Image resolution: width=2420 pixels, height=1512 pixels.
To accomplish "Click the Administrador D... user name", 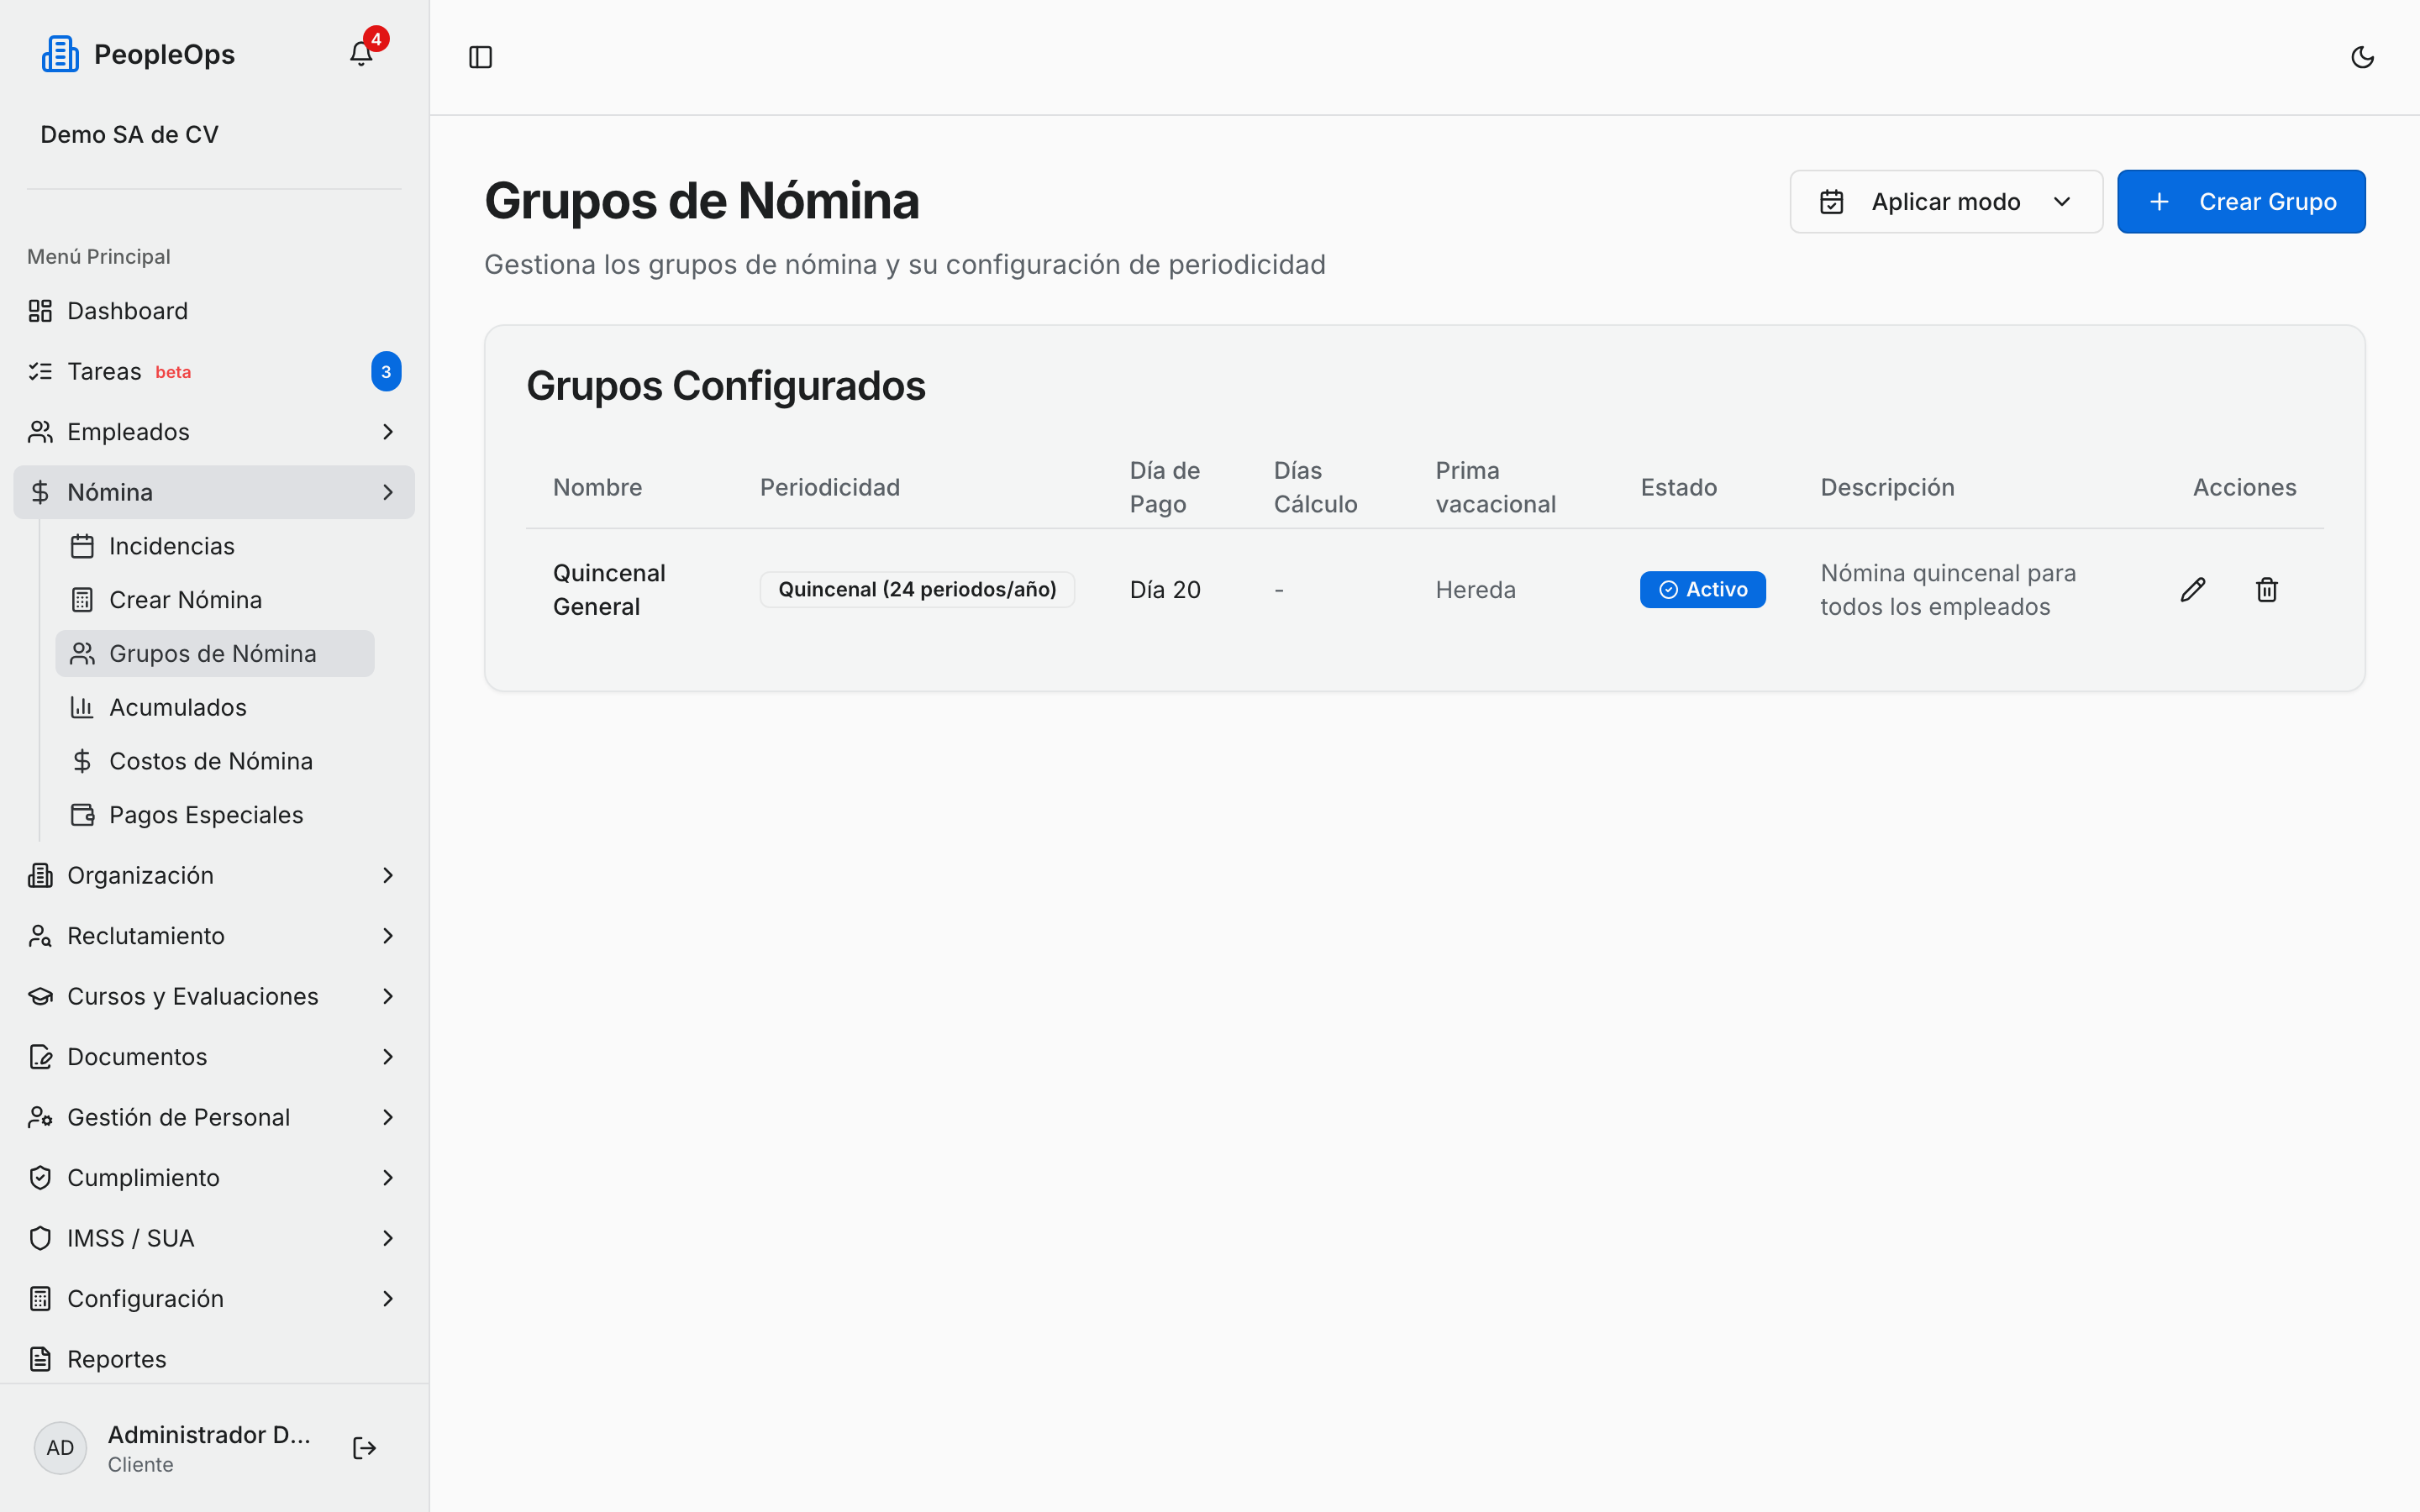I will (209, 1434).
